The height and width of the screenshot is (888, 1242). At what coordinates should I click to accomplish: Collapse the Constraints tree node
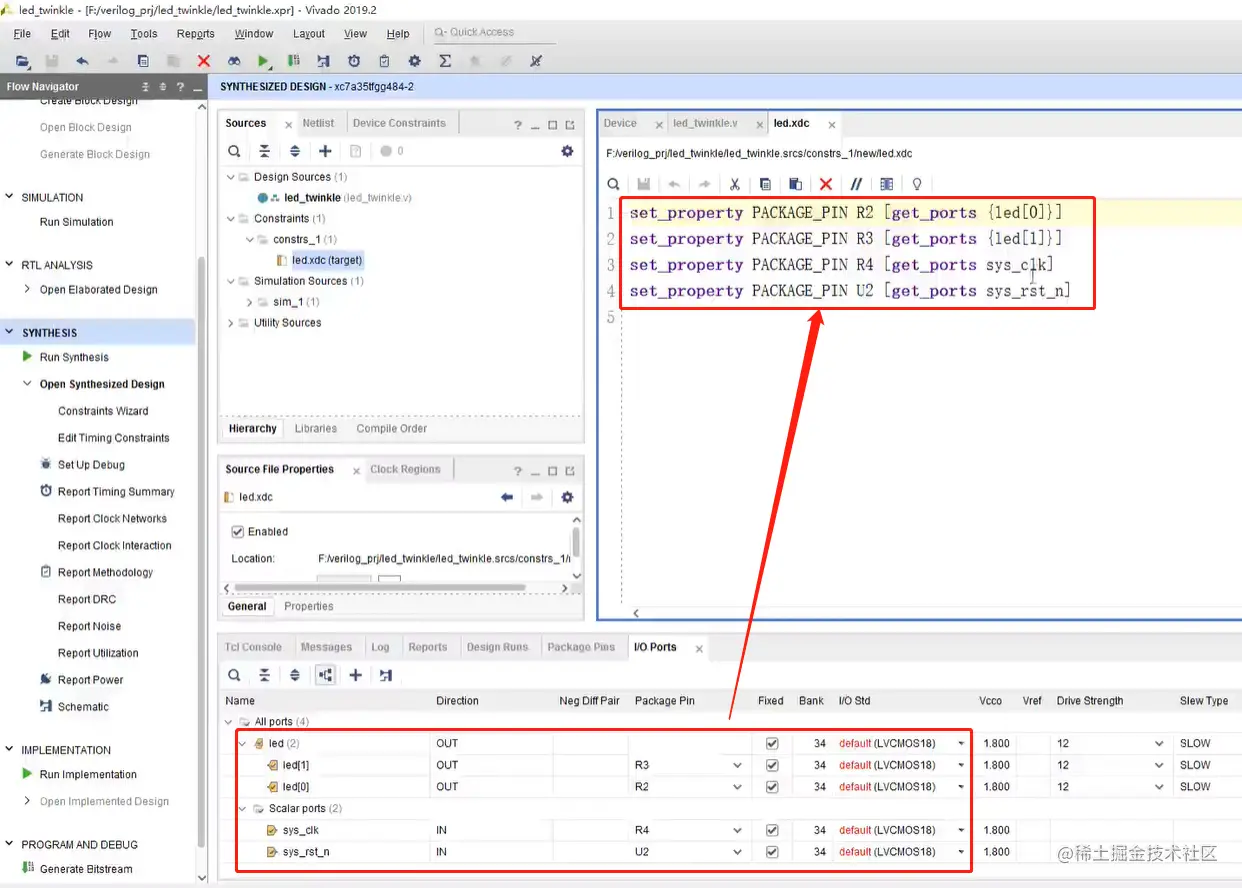click(231, 218)
